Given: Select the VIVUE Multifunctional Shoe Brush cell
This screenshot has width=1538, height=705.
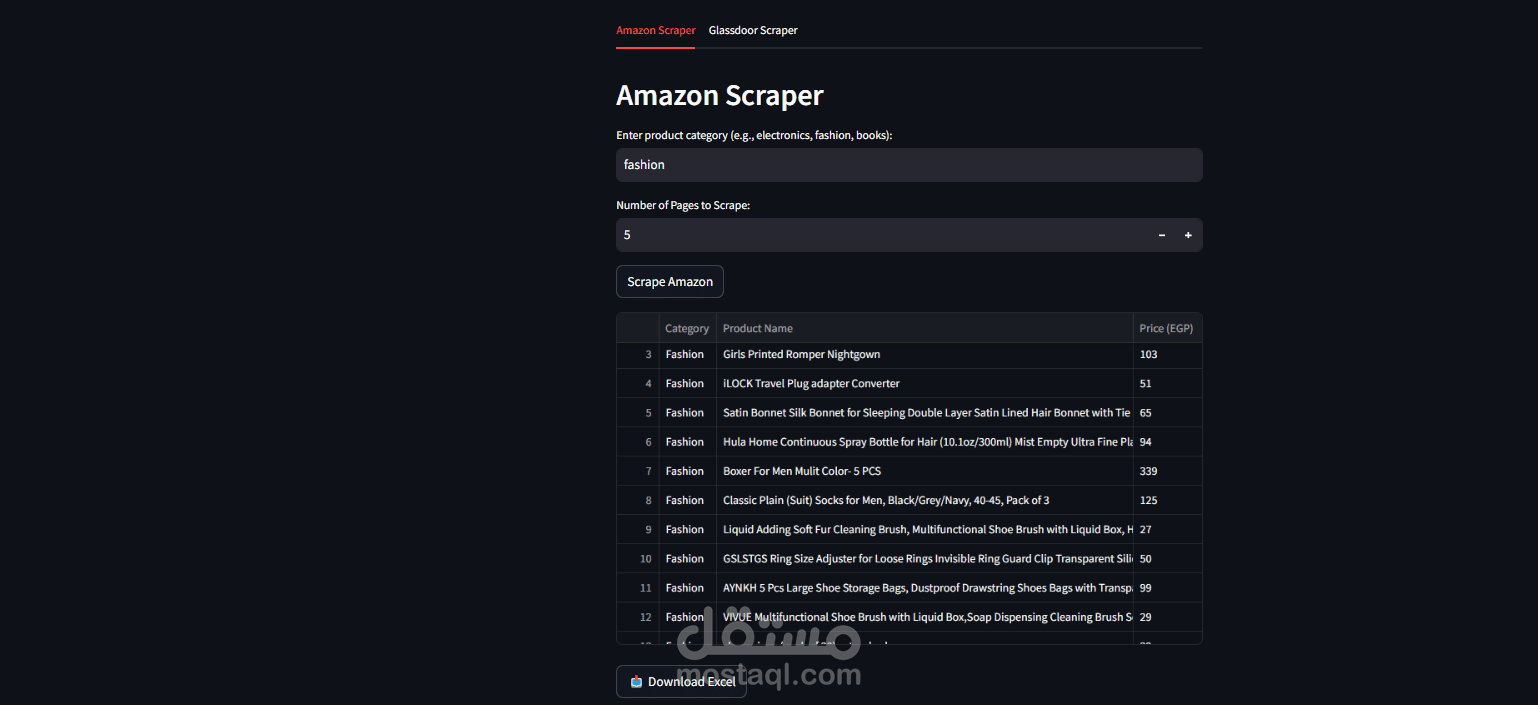Looking at the screenshot, I should 924,617.
